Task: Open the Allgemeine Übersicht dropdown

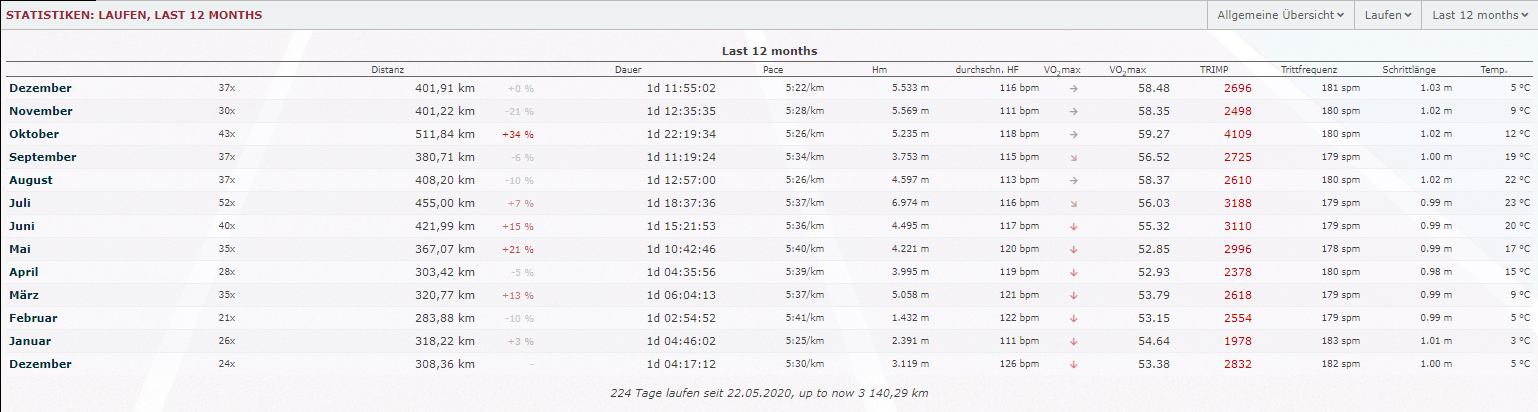Action: point(1280,15)
